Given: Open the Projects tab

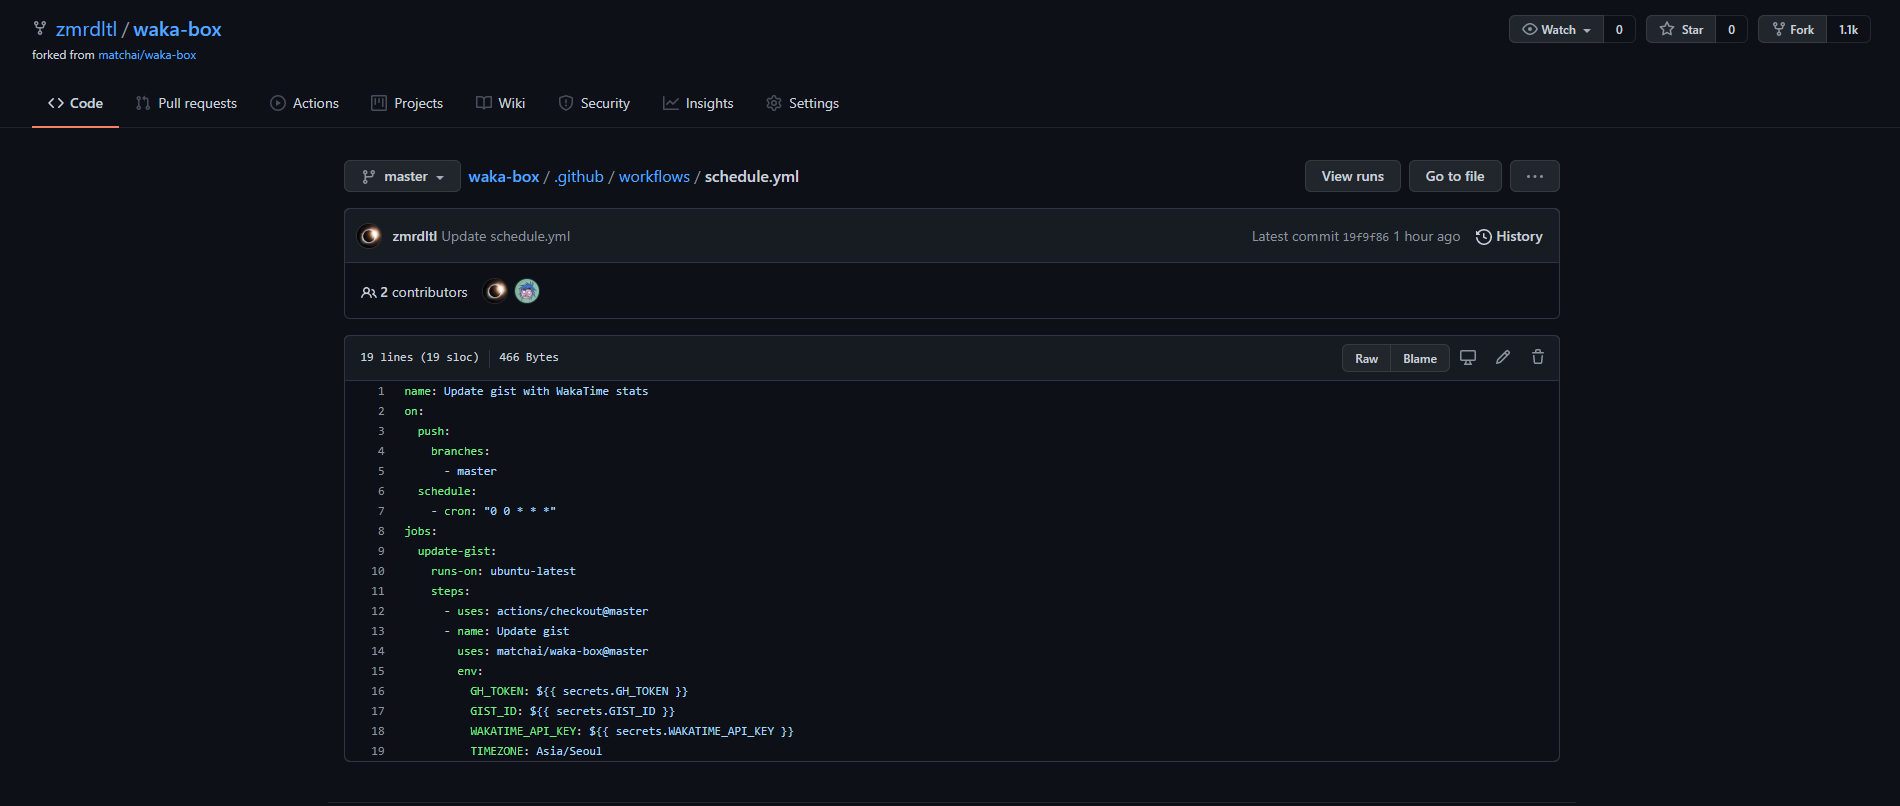Looking at the screenshot, I should pyautogui.click(x=407, y=103).
